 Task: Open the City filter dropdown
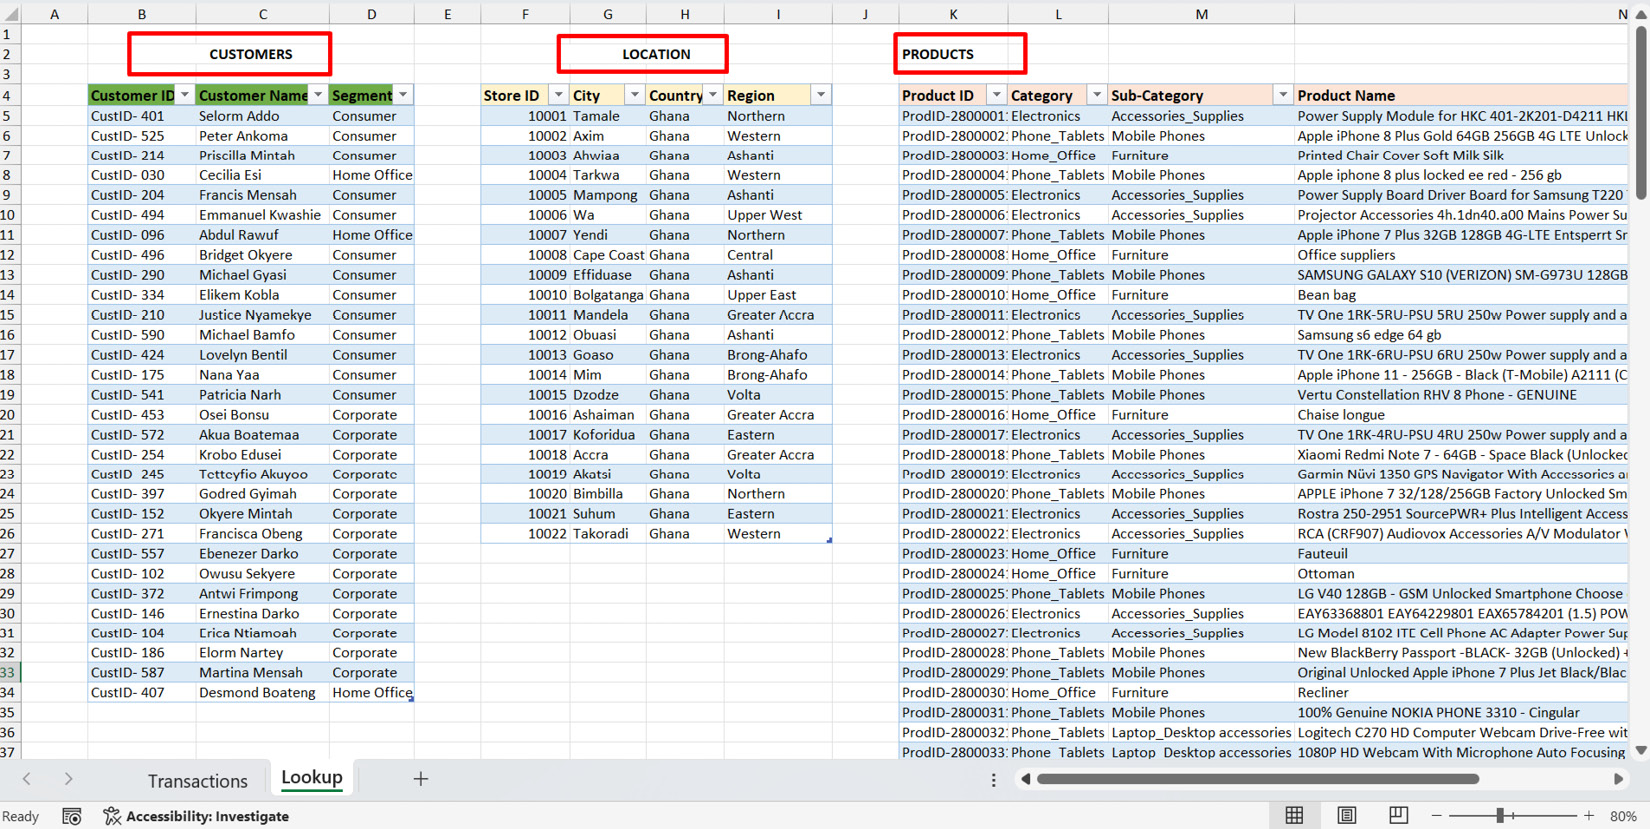[x=634, y=95]
